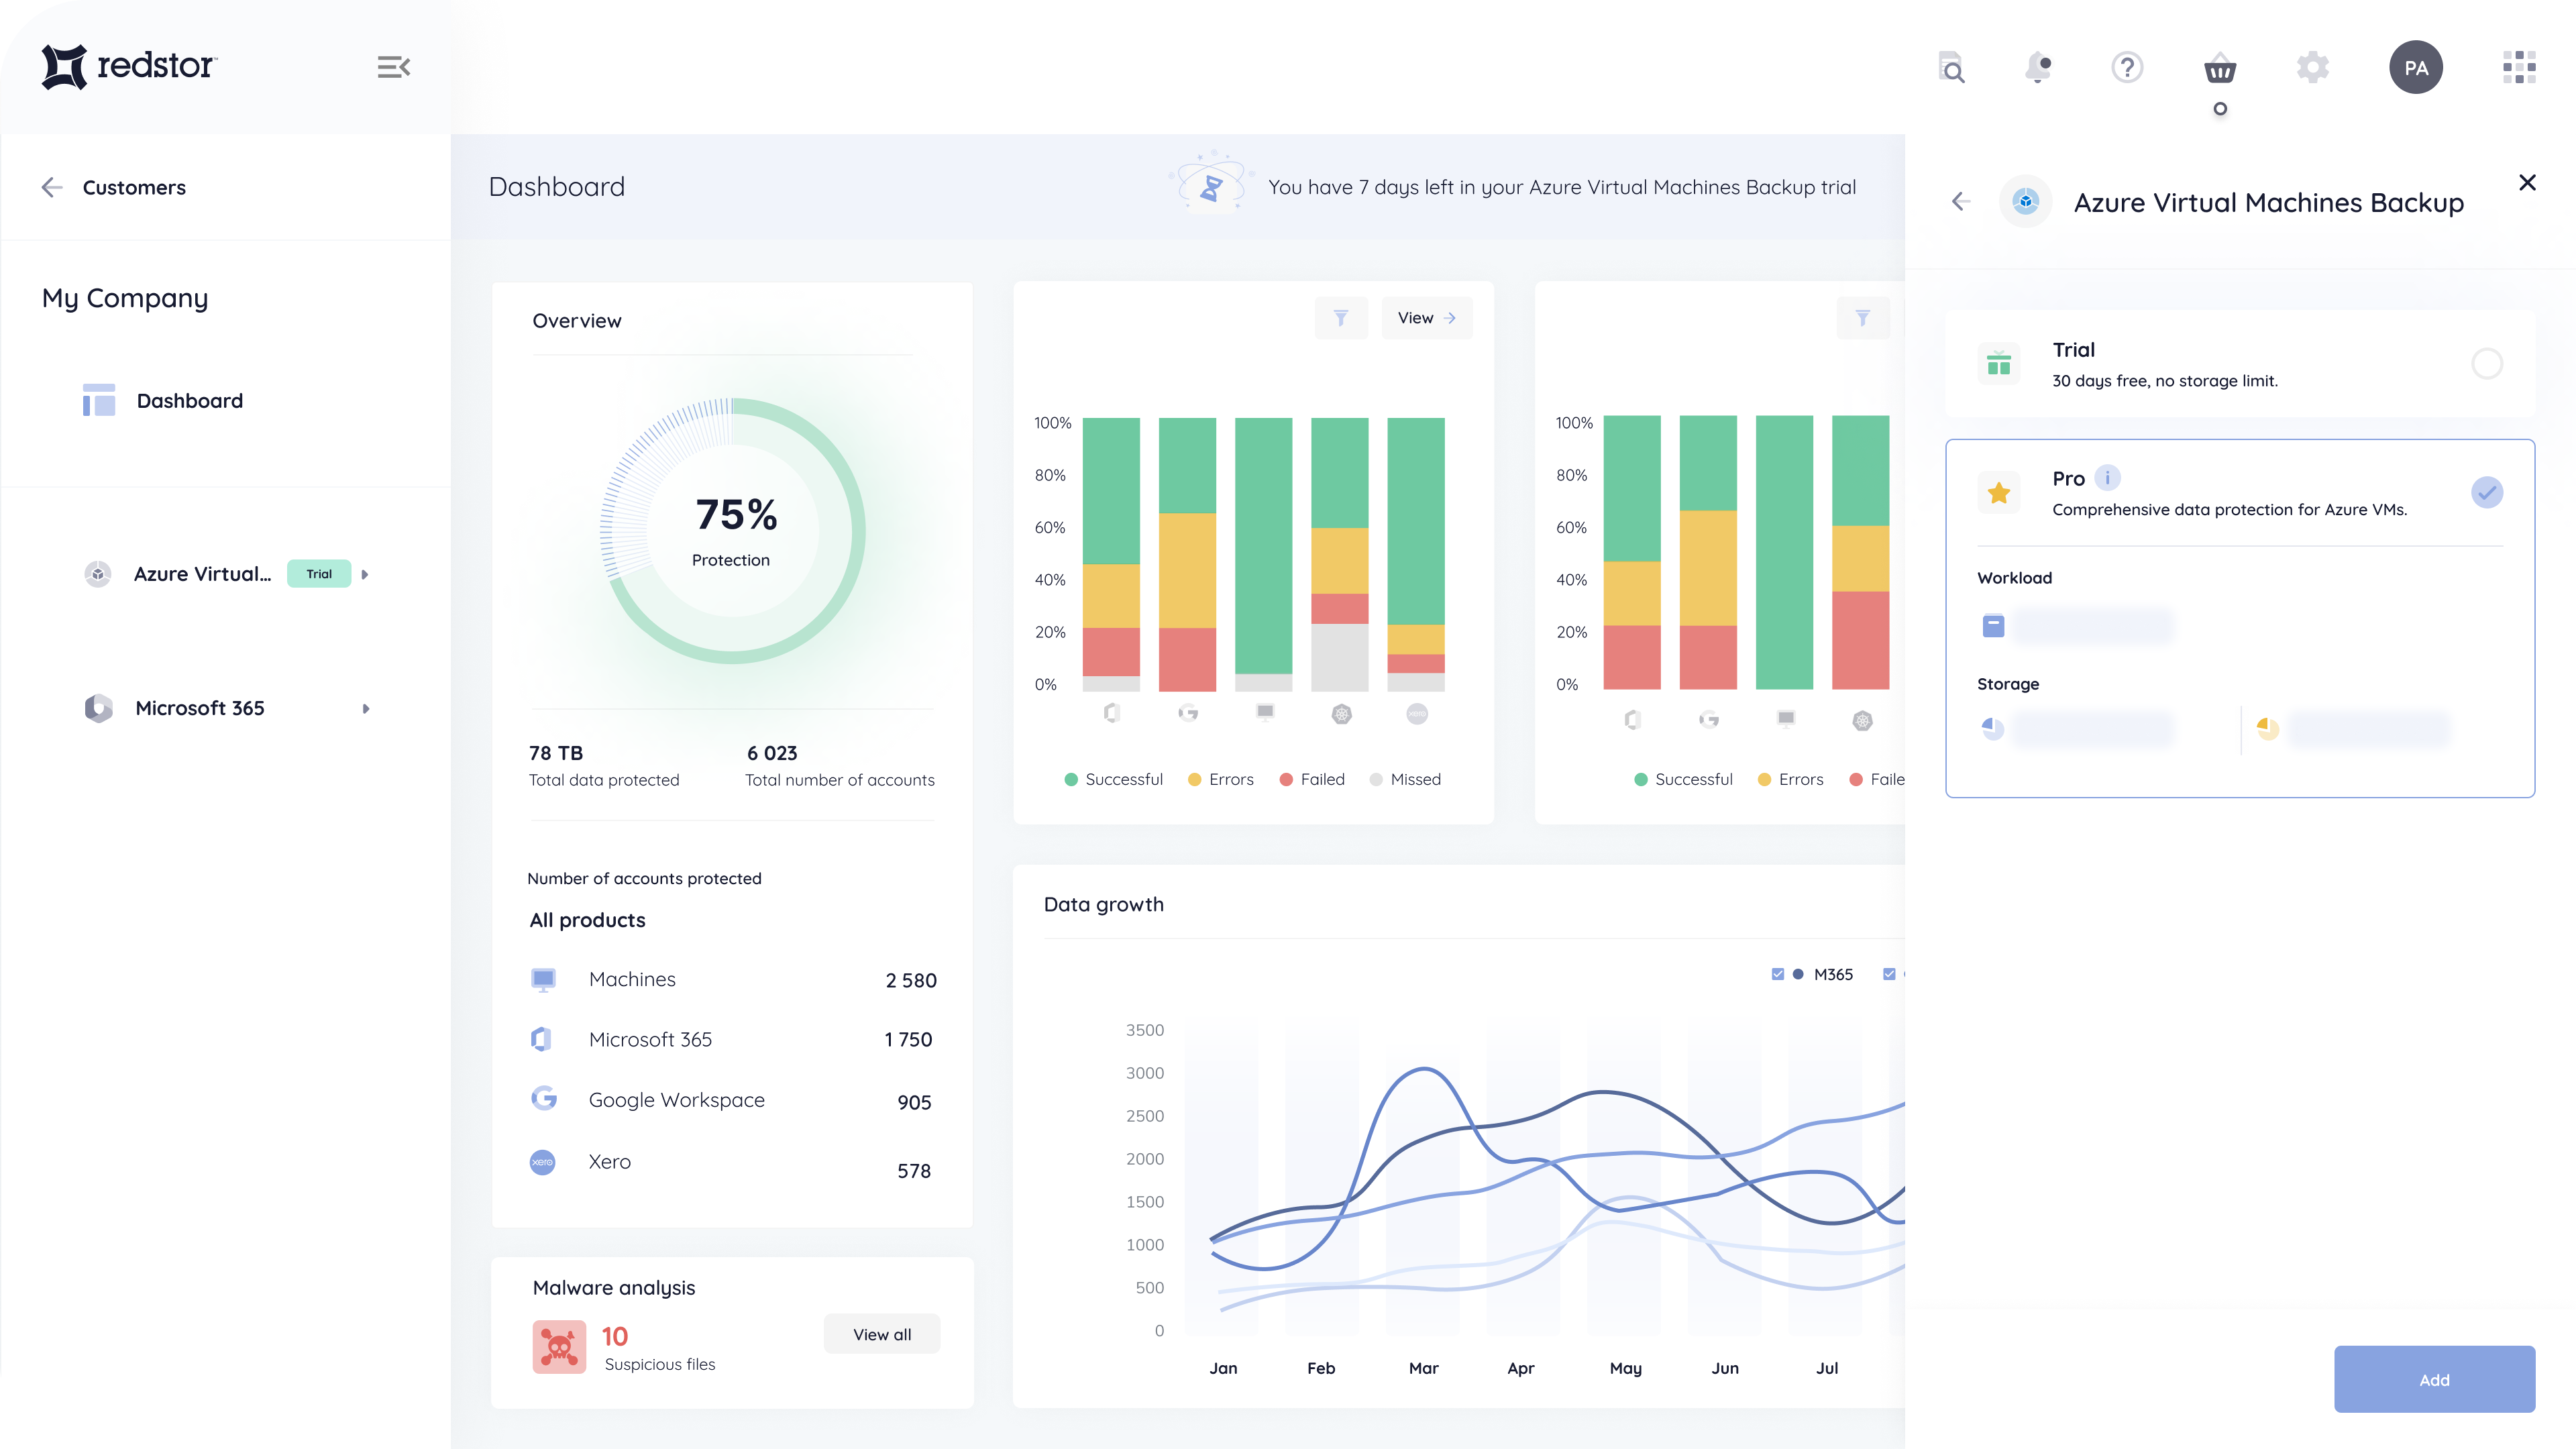This screenshot has width=2576, height=1449.
Task: Click the Azure product icon in panel header
Action: click(x=2025, y=202)
